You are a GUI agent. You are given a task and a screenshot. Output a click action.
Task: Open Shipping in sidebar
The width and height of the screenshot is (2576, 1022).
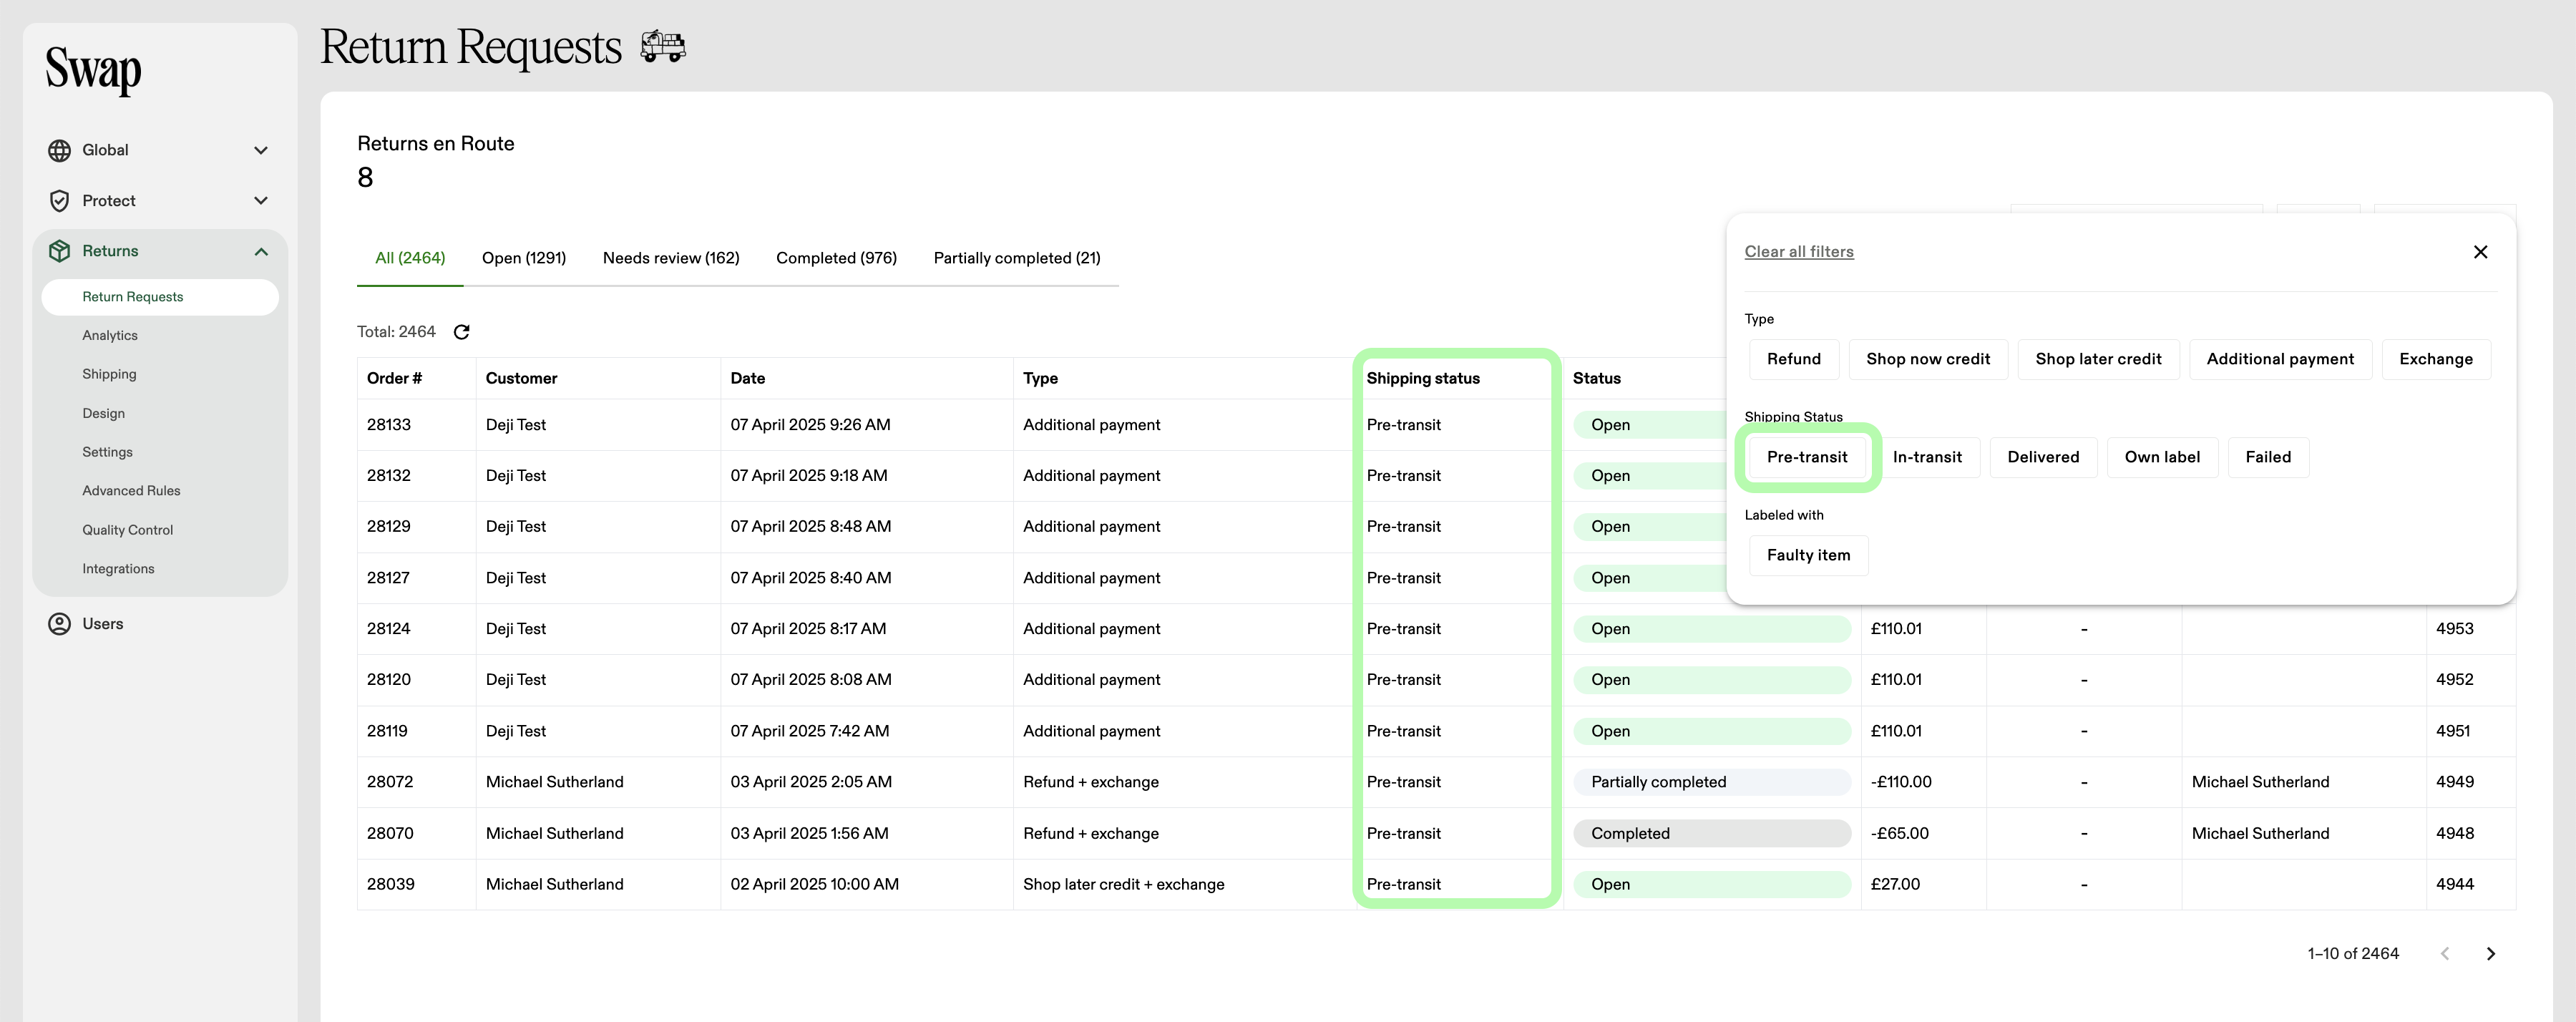tap(109, 374)
